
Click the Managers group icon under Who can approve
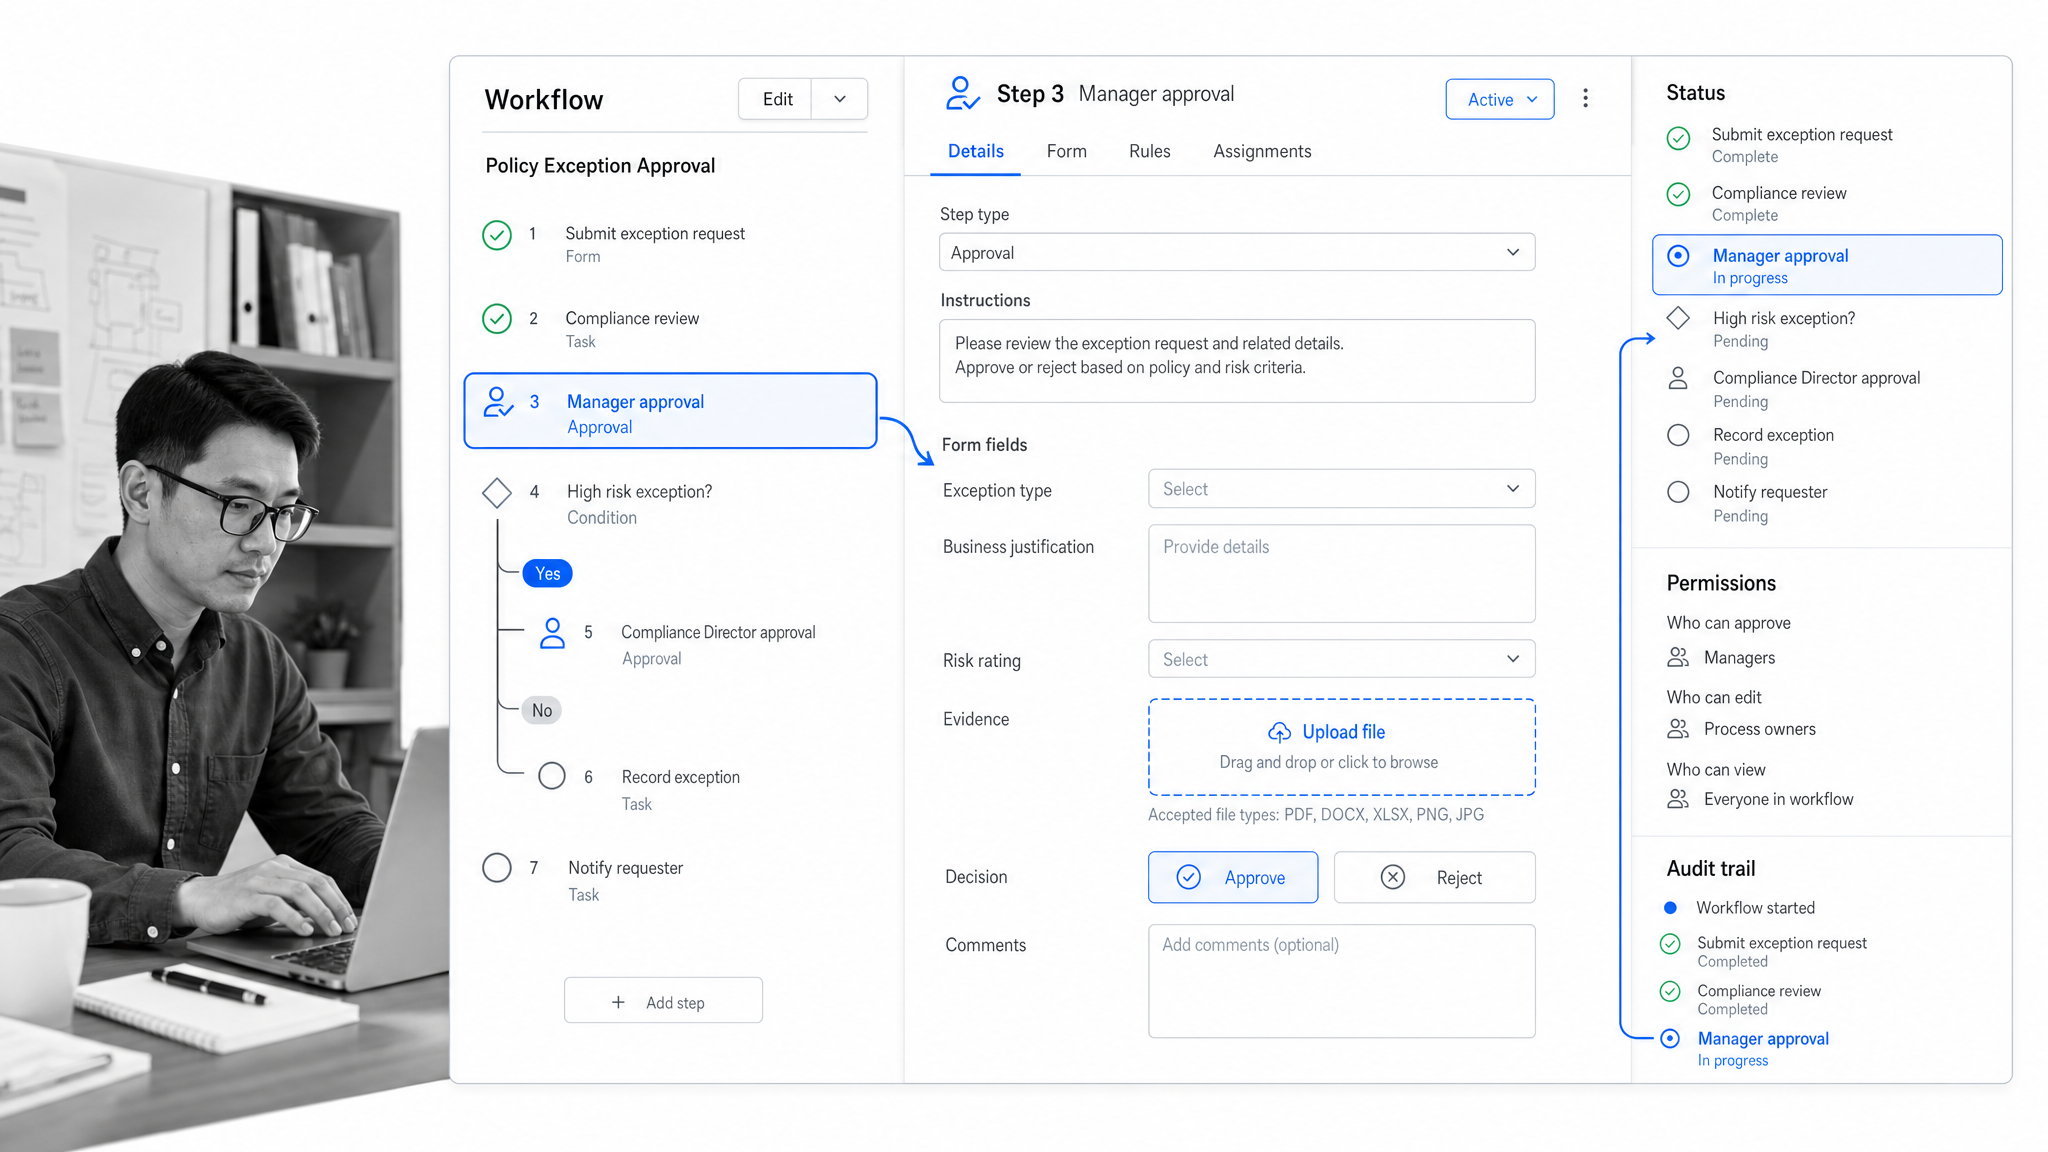(x=1678, y=657)
